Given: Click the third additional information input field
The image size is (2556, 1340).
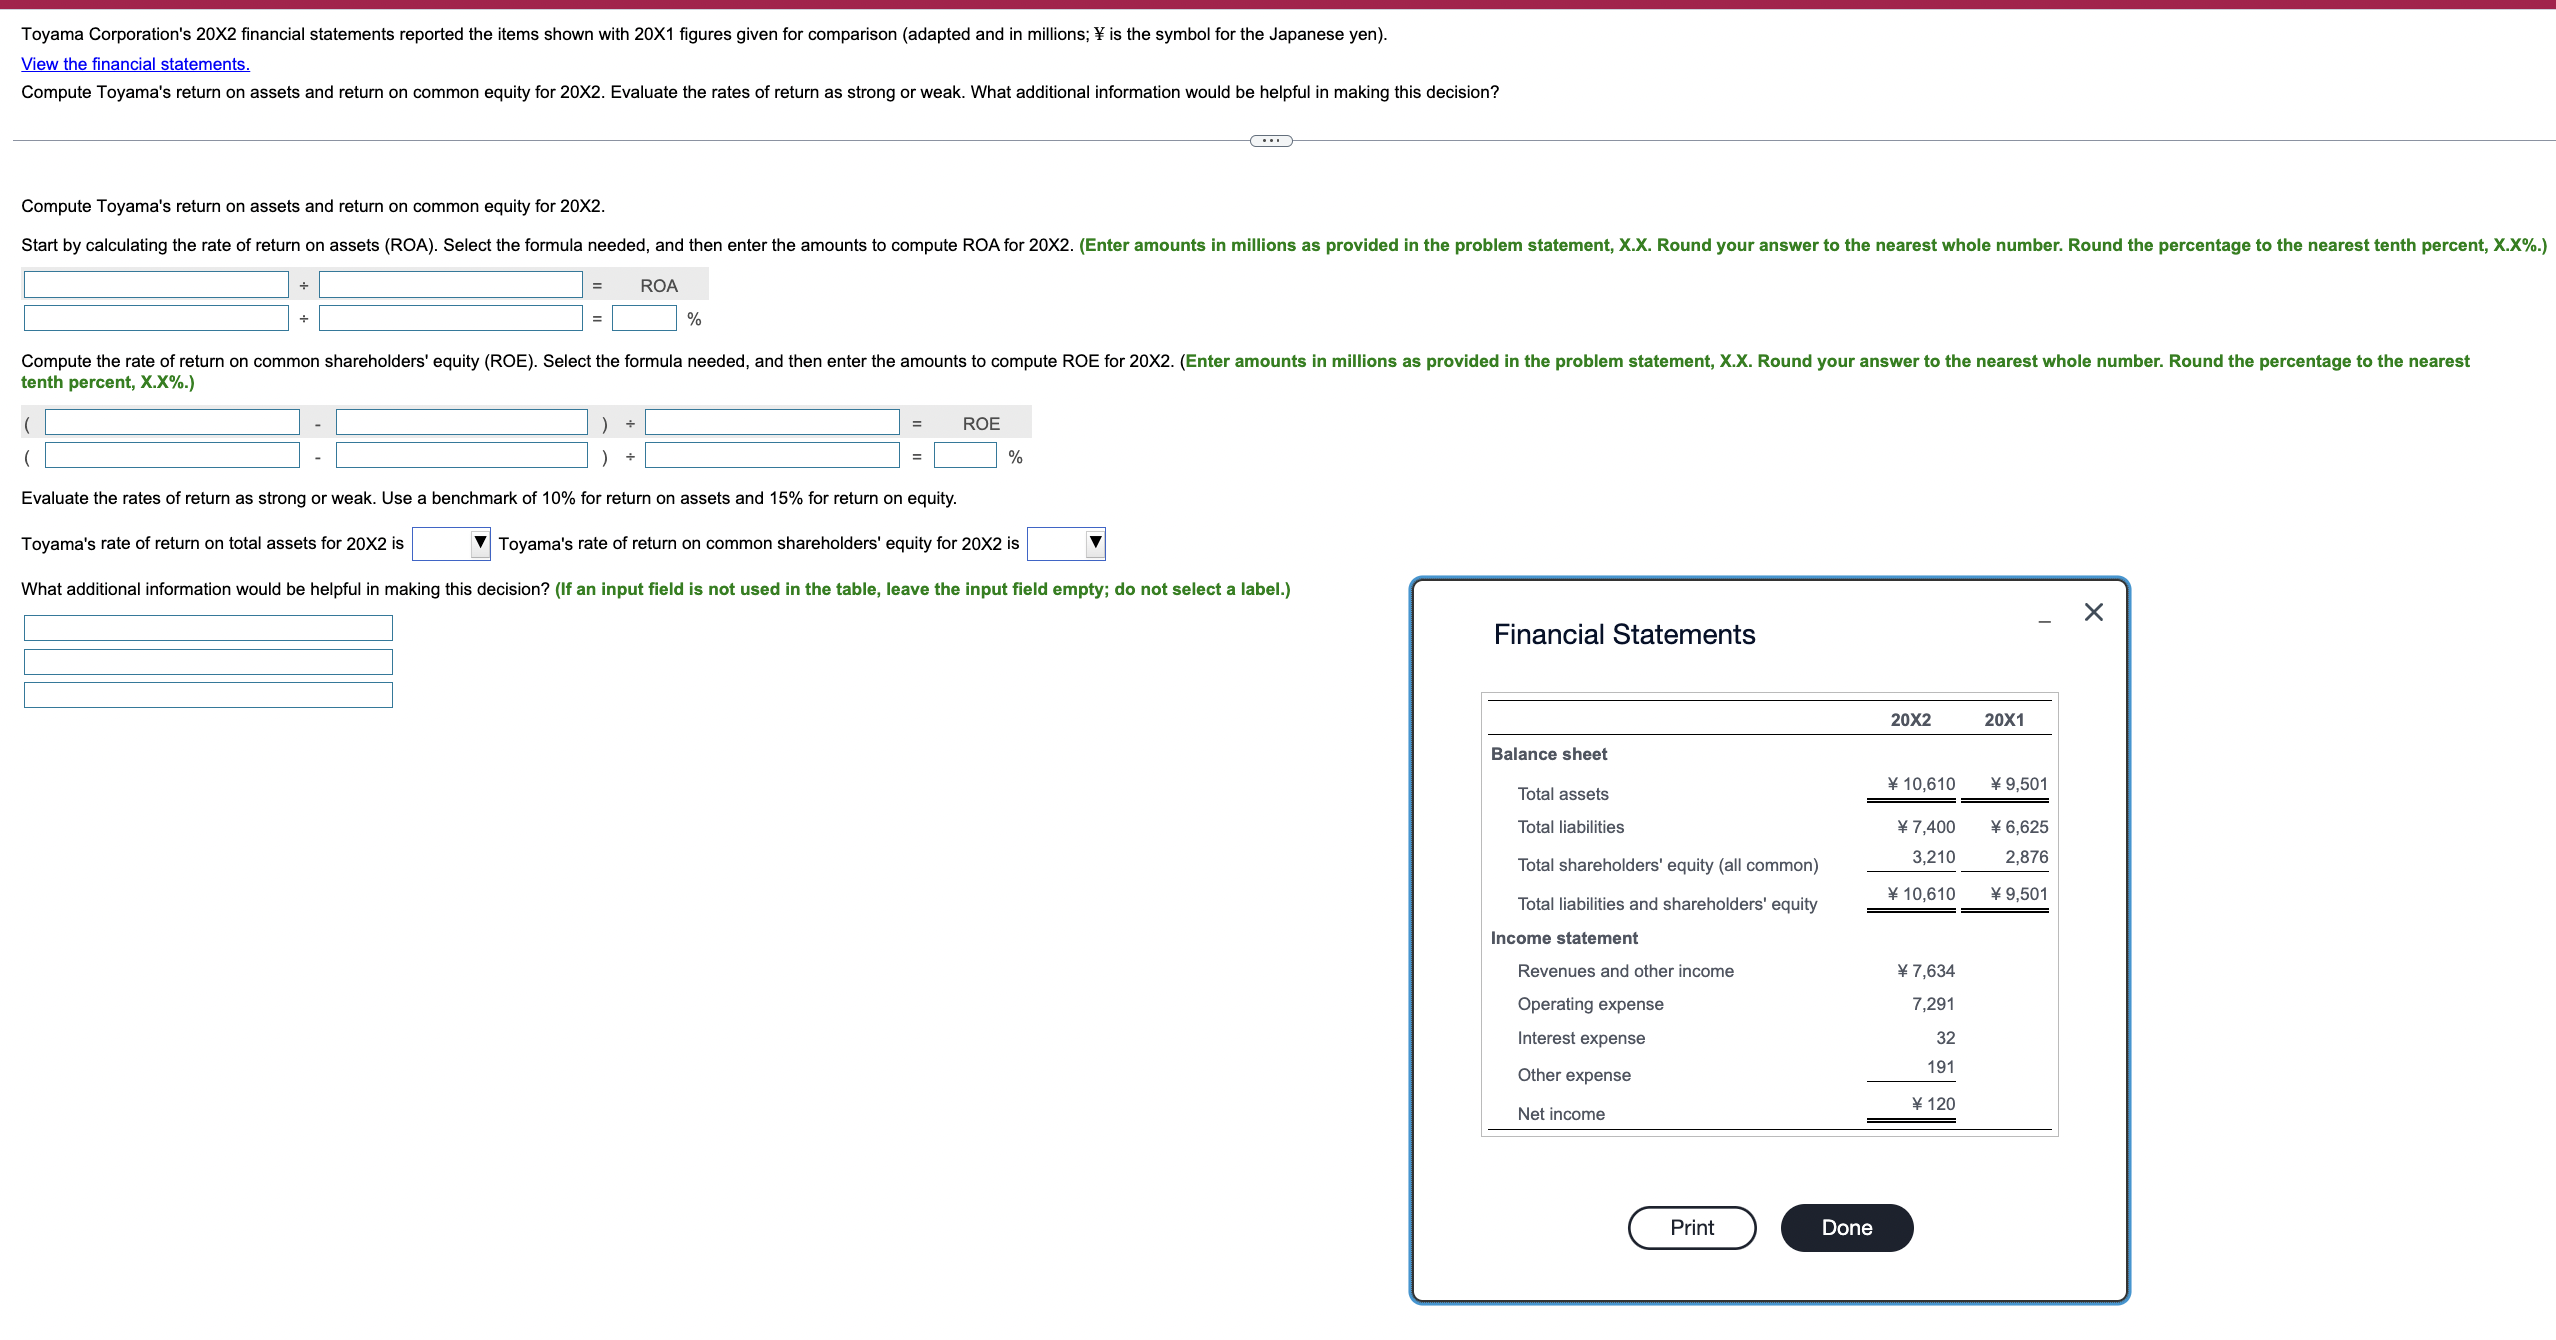Looking at the screenshot, I should click(207, 694).
